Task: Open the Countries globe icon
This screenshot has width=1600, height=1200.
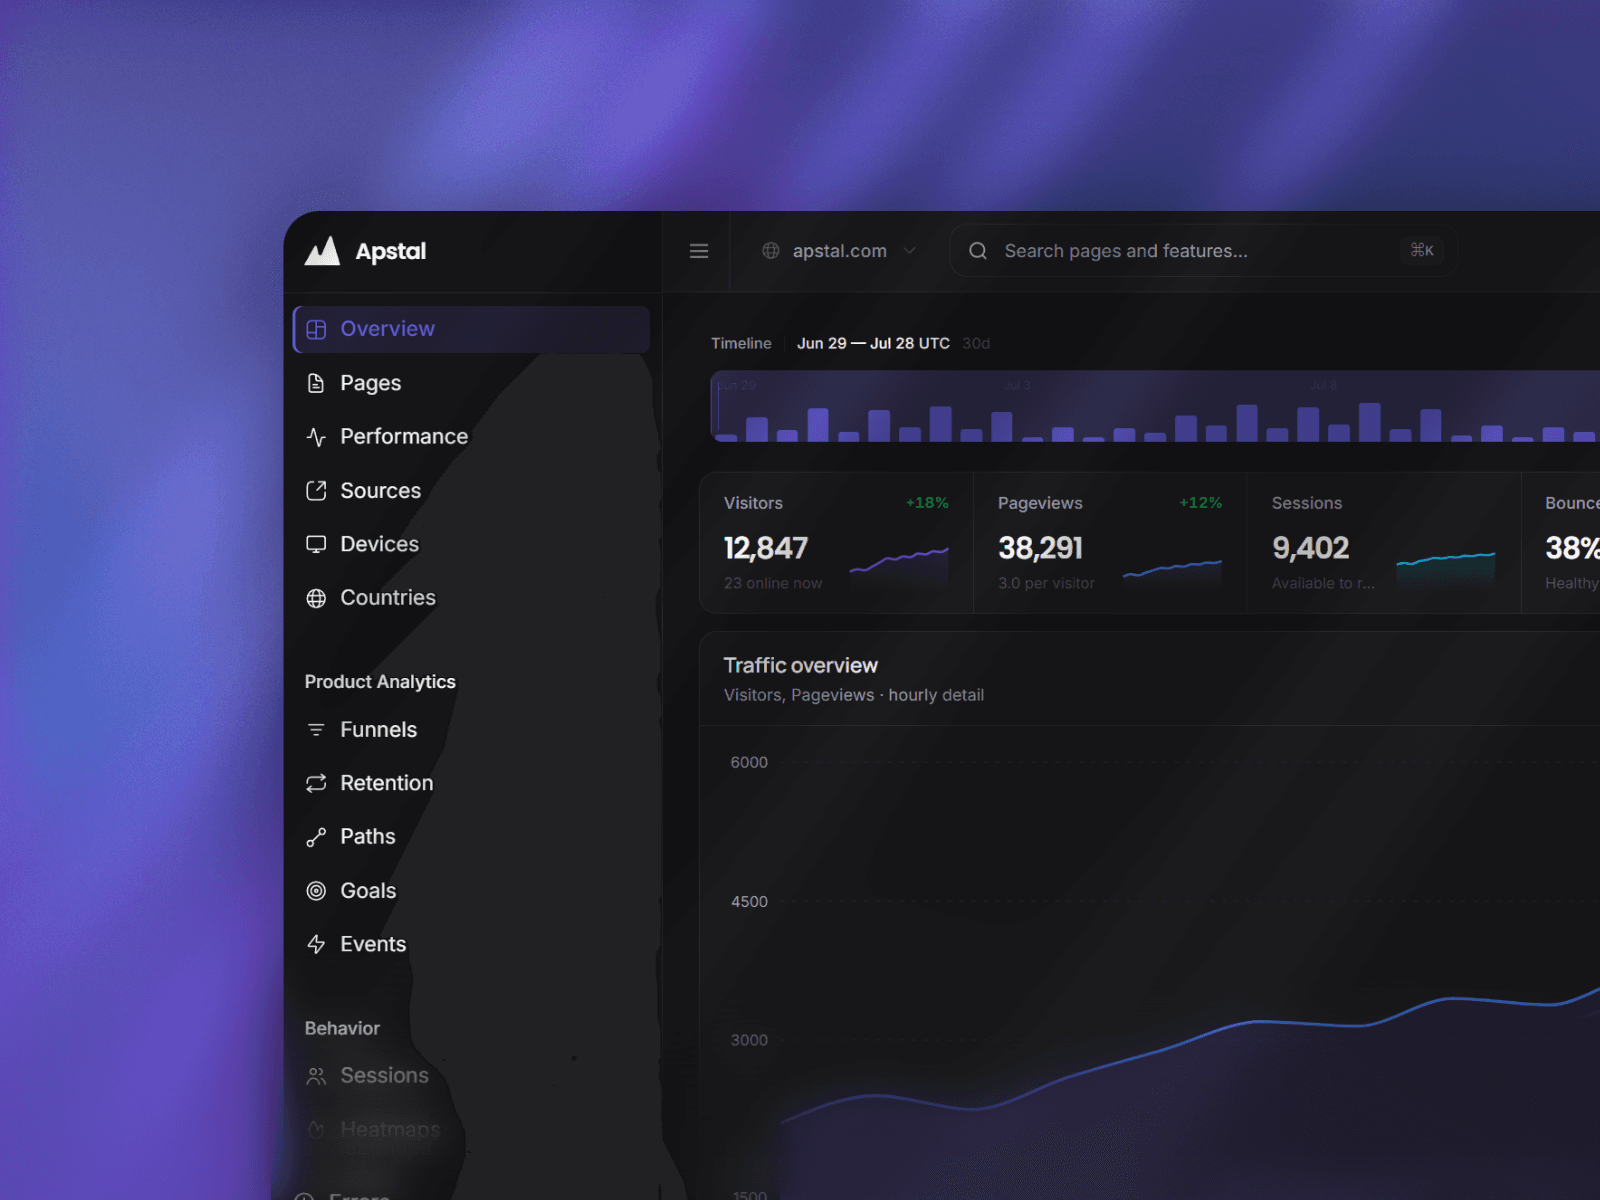Action: [x=316, y=598]
